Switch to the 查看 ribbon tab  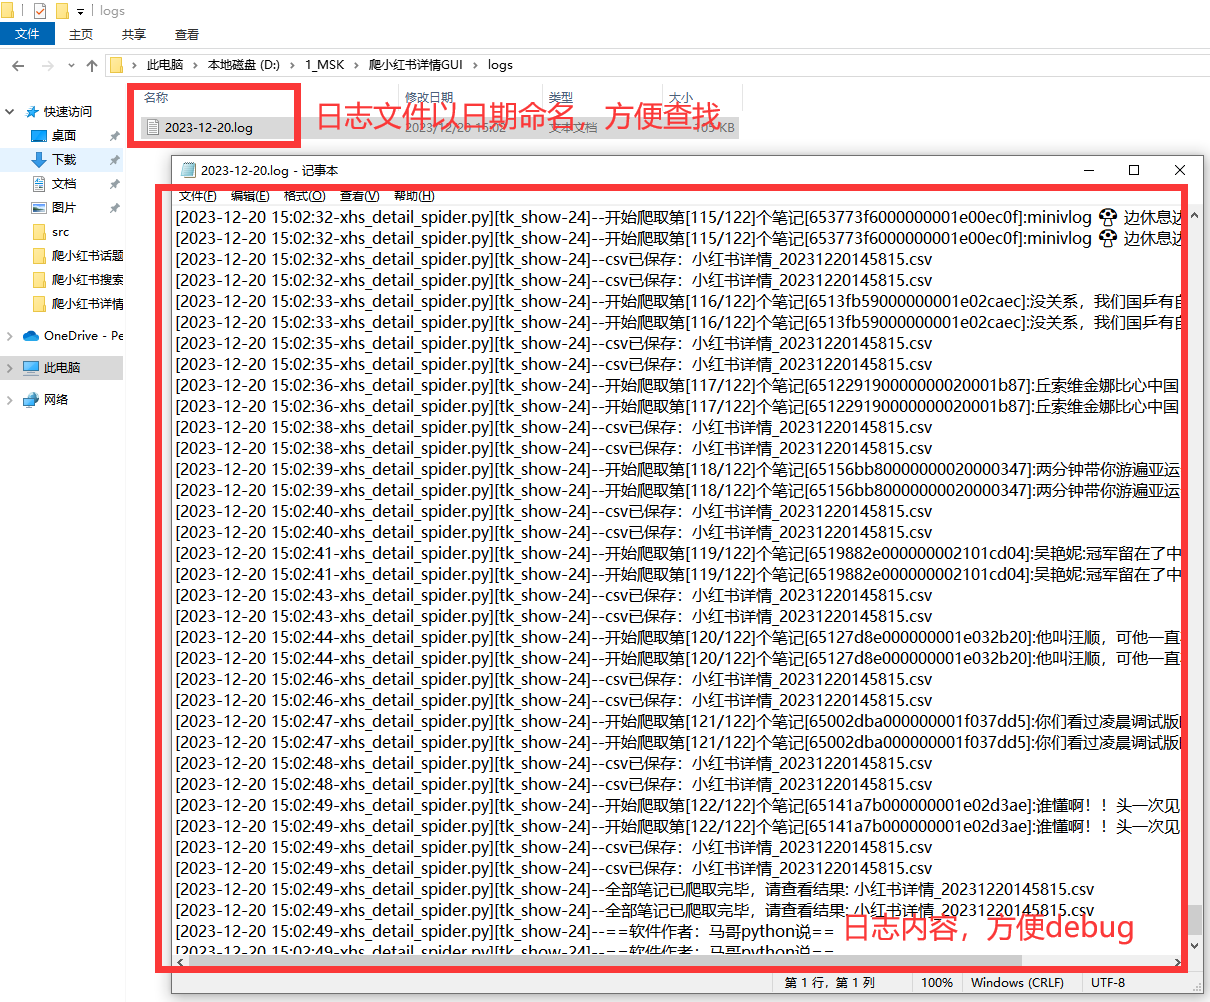(187, 34)
